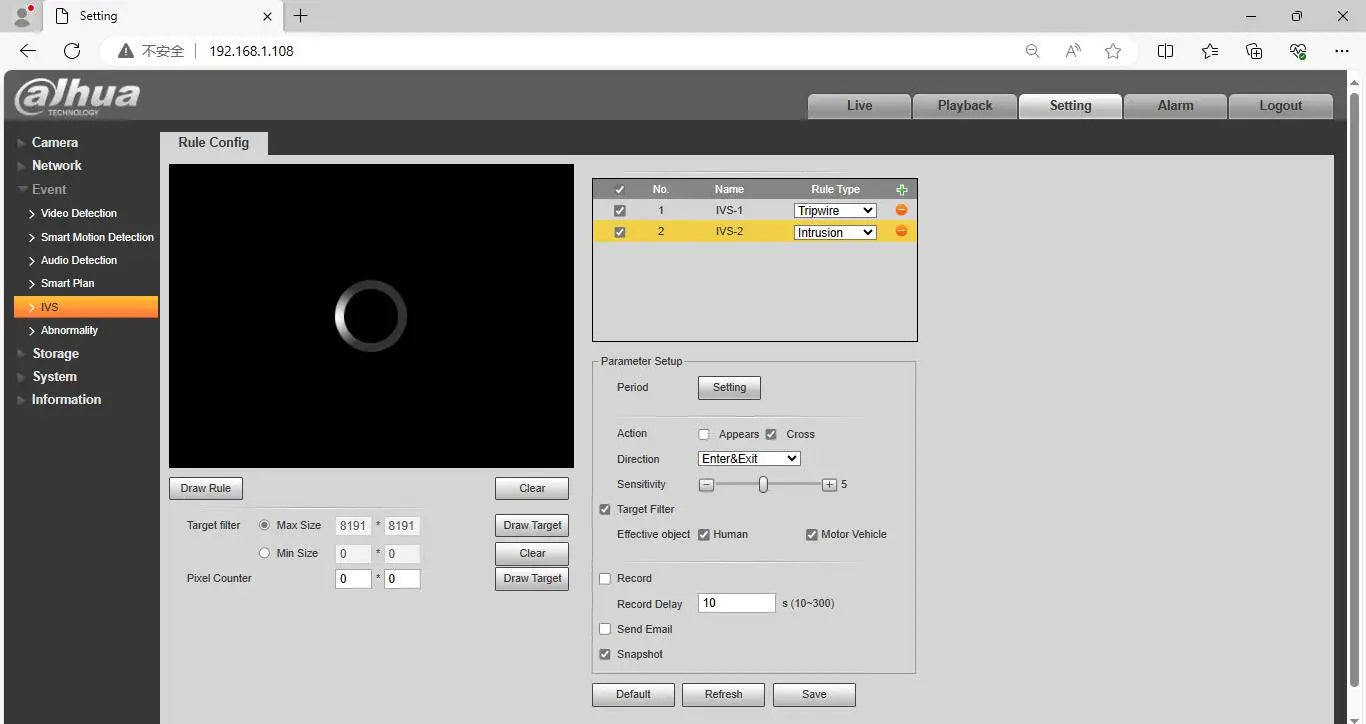Open the Rule Type dropdown for IVS-1
Screen dimensions: 1366x724
point(835,210)
